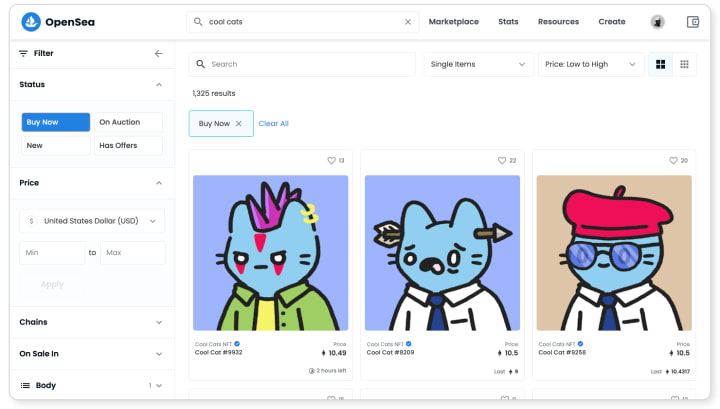Toggle the New status filter
This screenshot has height=409, width=720.
[x=56, y=146]
